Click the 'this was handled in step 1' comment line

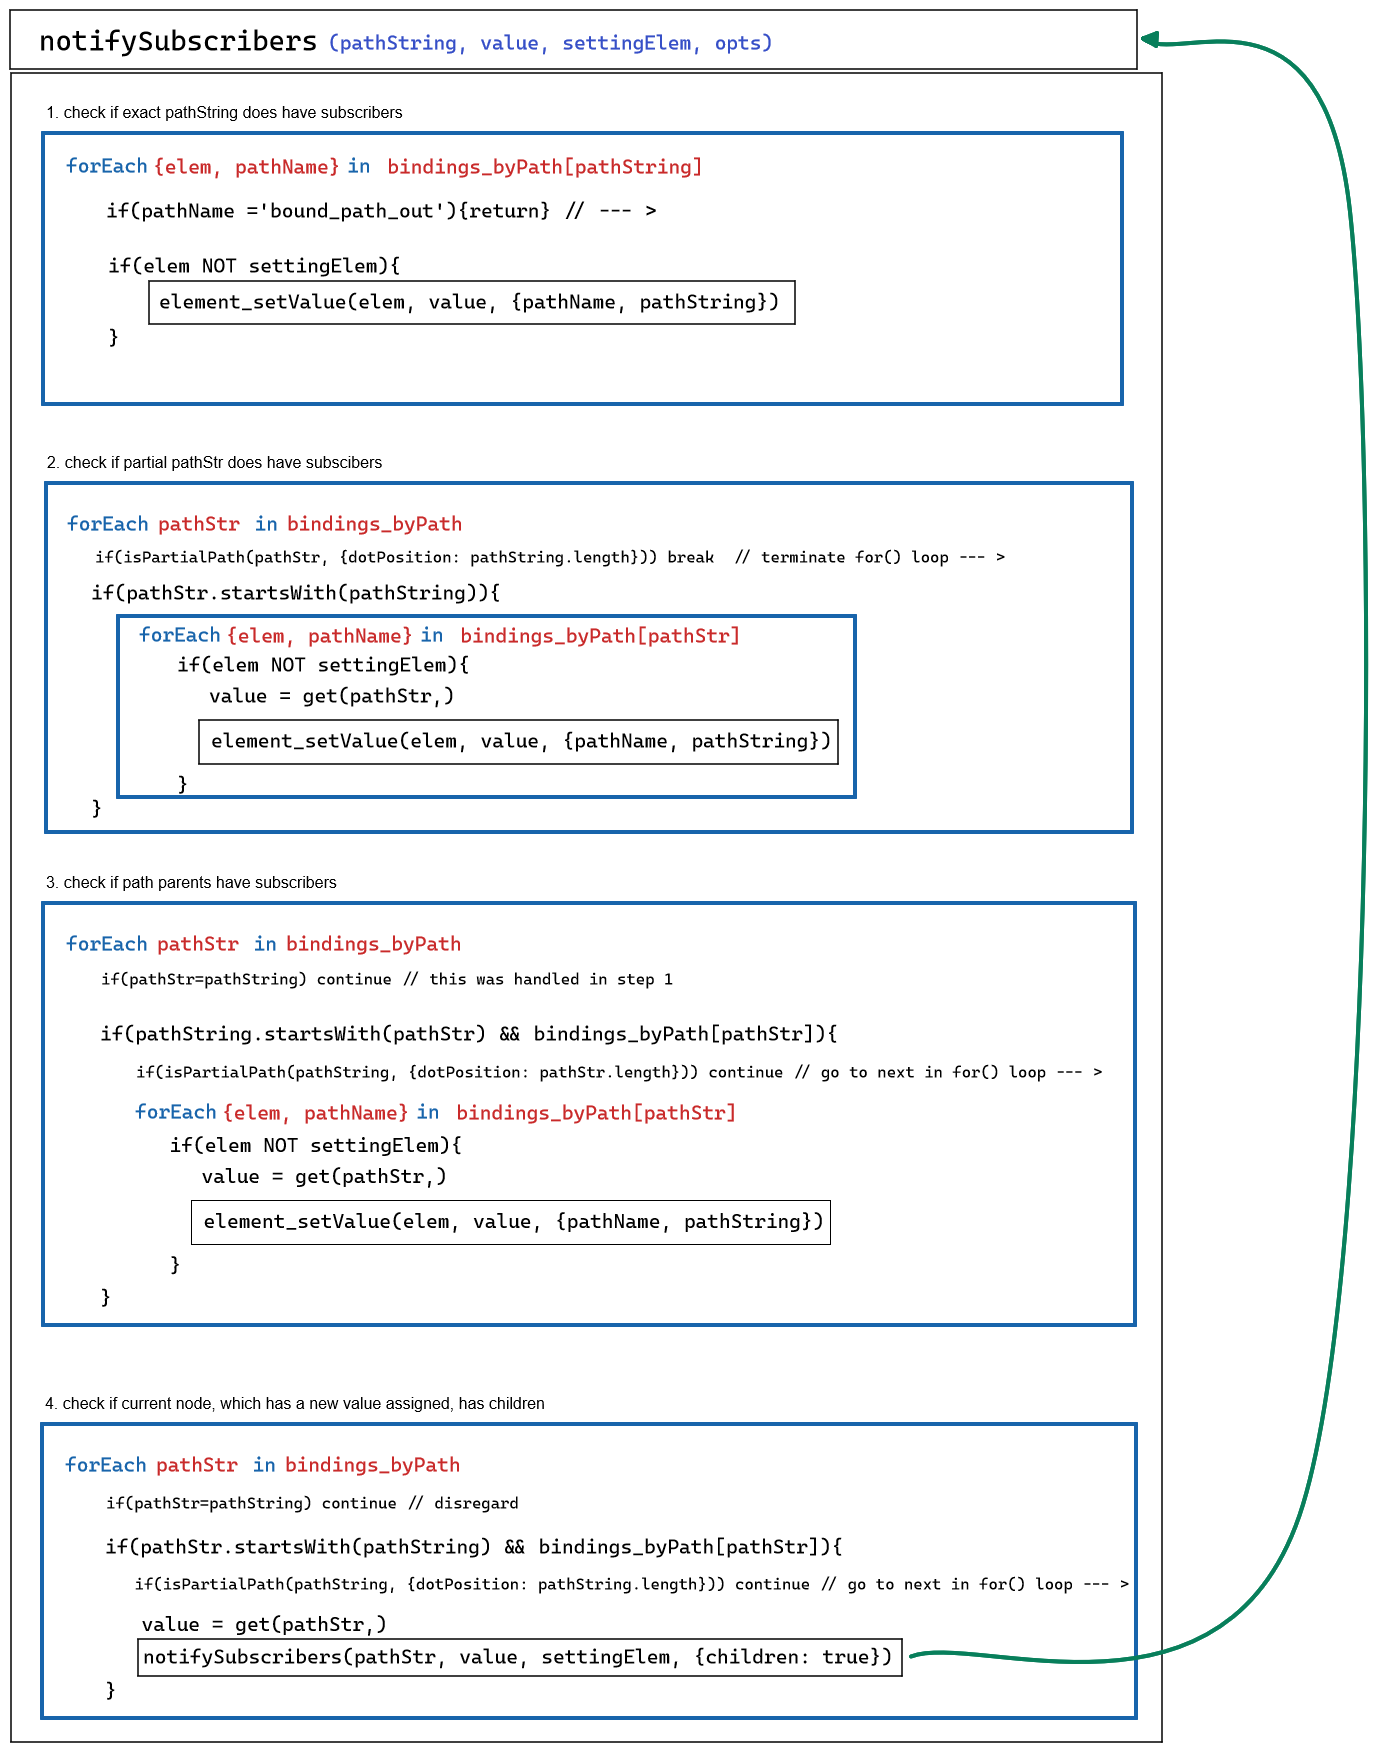[x=386, y=980]
